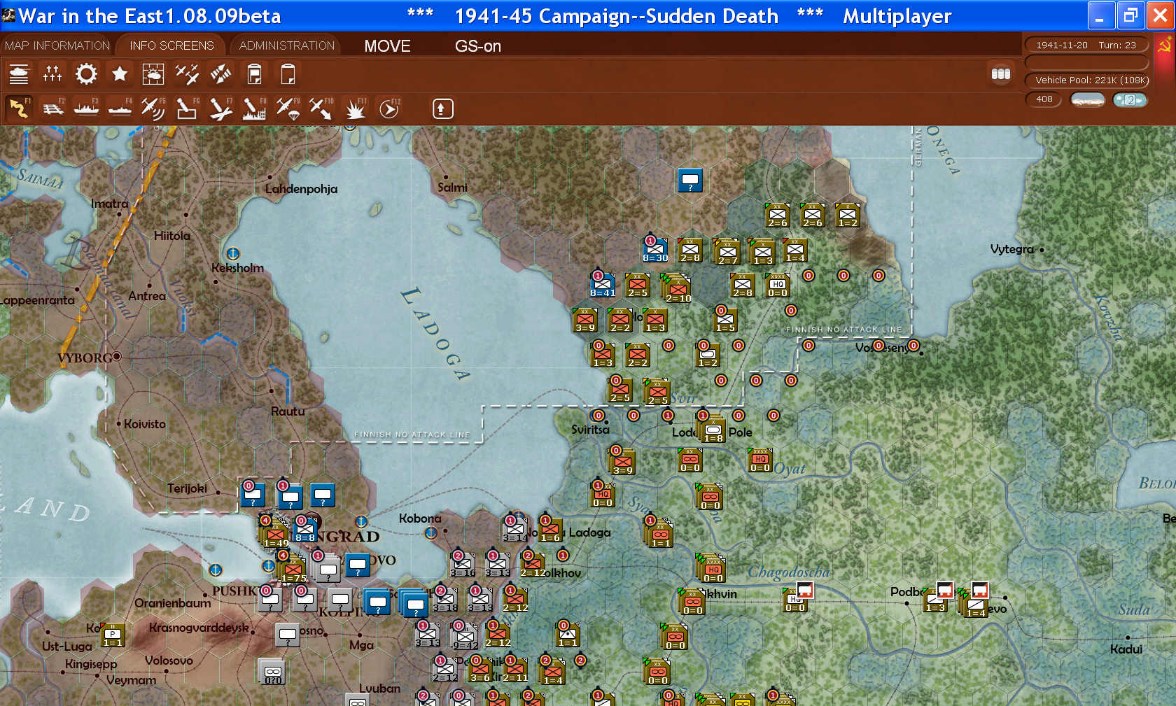Screen dimensions: 1176x706
Task: Select the F11 build fortification mode
Action: pos(355,109)
